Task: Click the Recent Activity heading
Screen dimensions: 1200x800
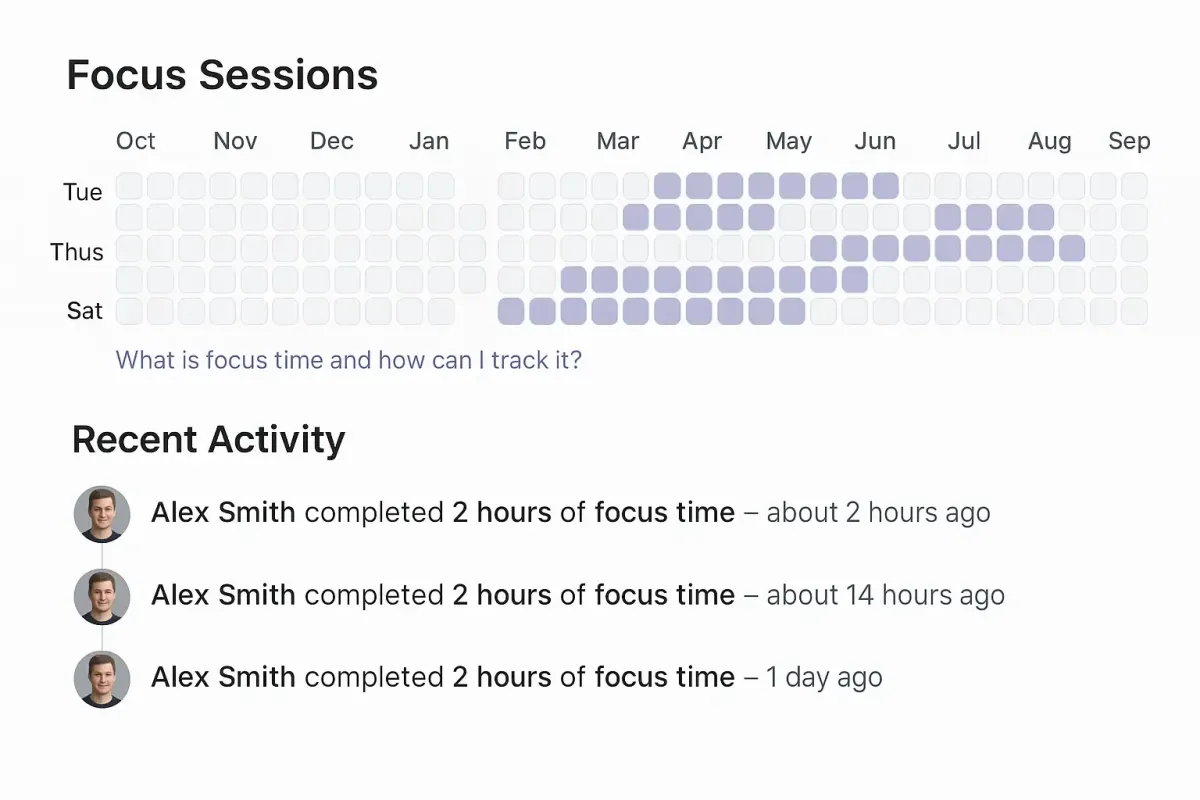Action: (x=209, y=440)
